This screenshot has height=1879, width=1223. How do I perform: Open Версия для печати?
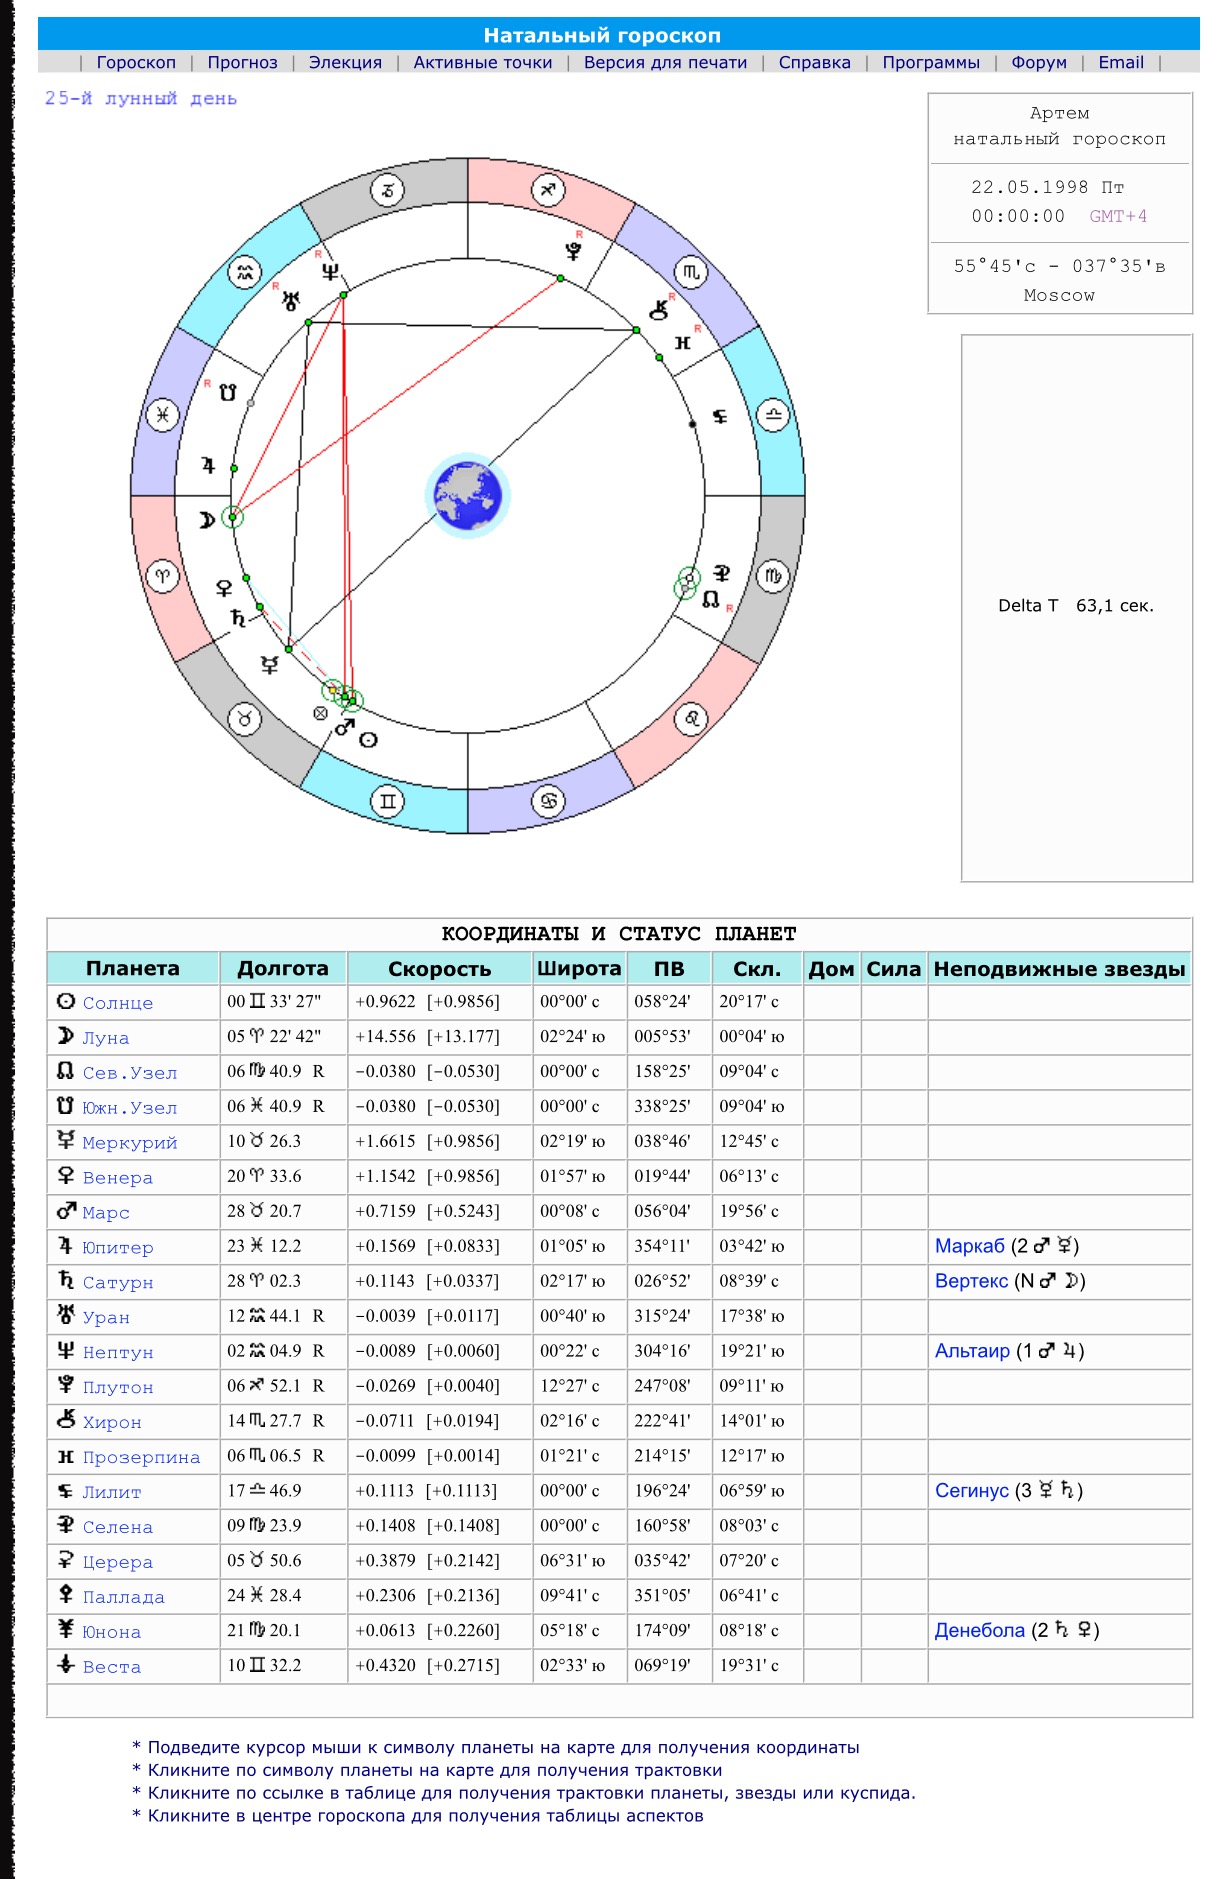pos(665,62)
